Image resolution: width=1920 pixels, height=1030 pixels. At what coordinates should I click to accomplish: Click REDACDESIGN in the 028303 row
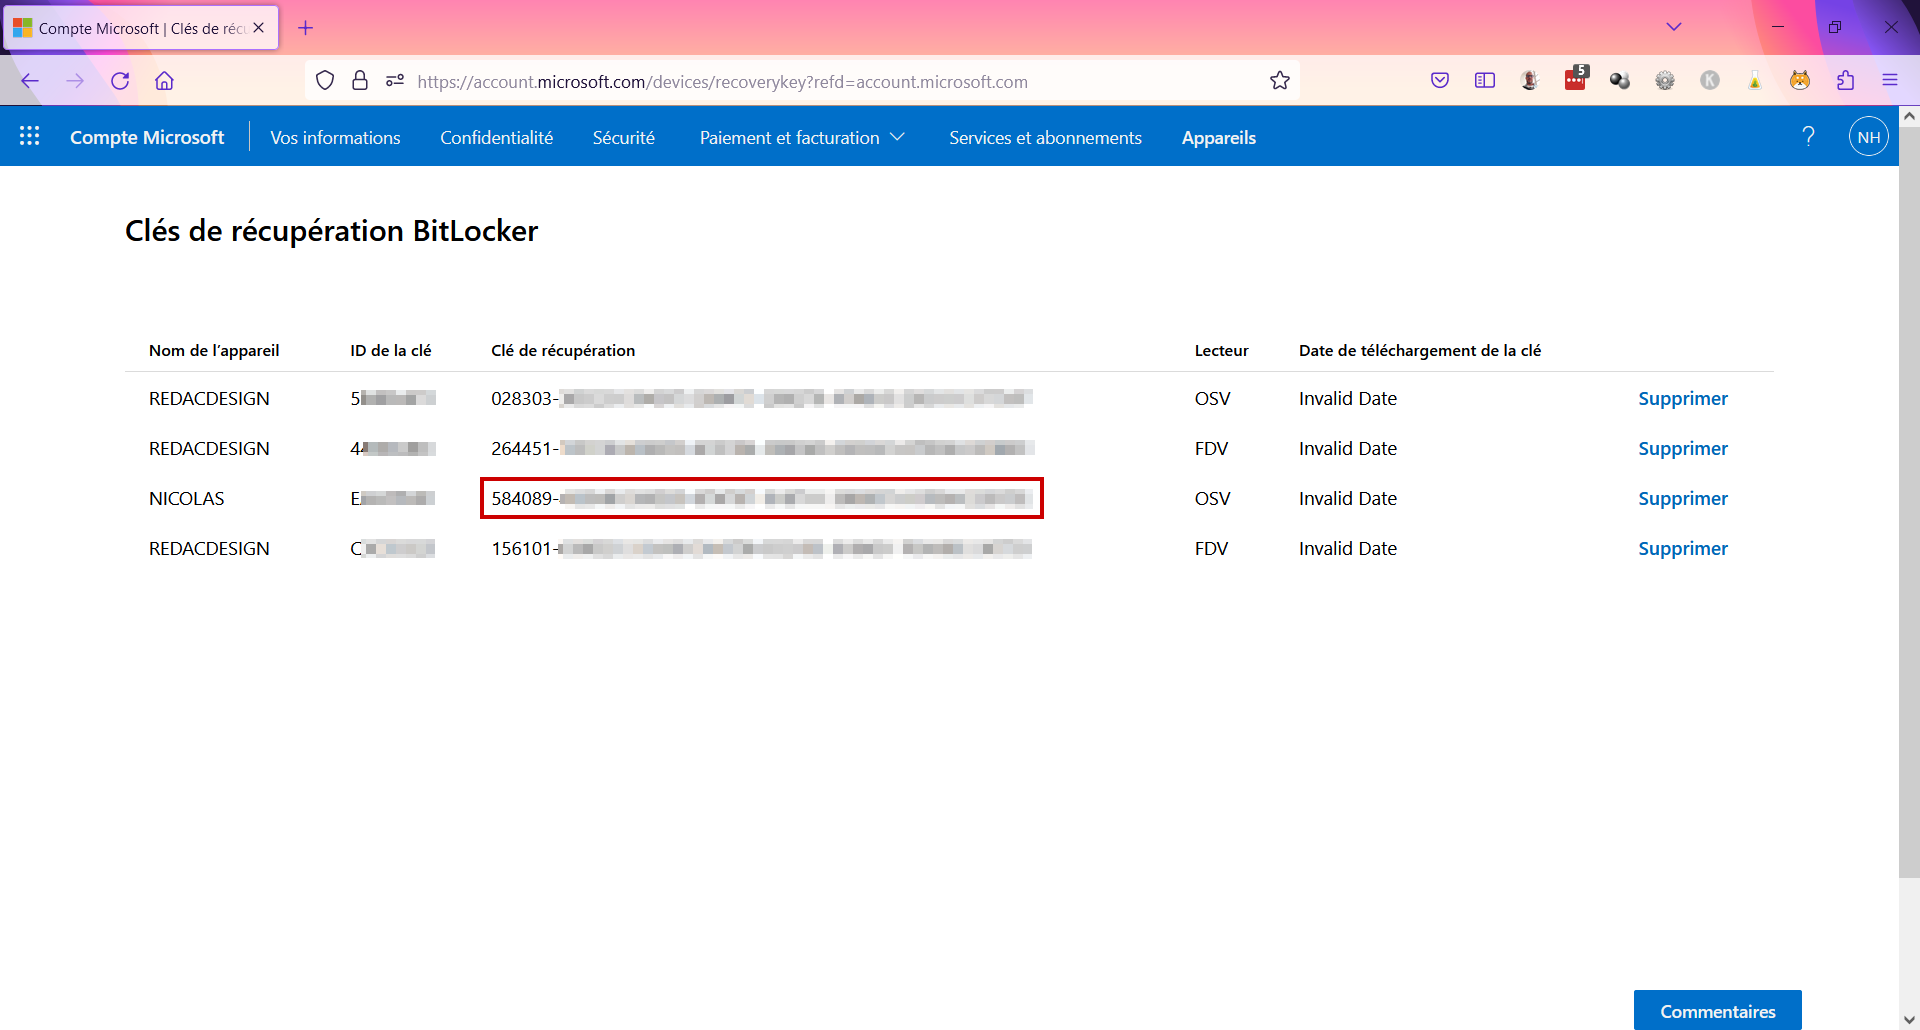pos(209,398)
